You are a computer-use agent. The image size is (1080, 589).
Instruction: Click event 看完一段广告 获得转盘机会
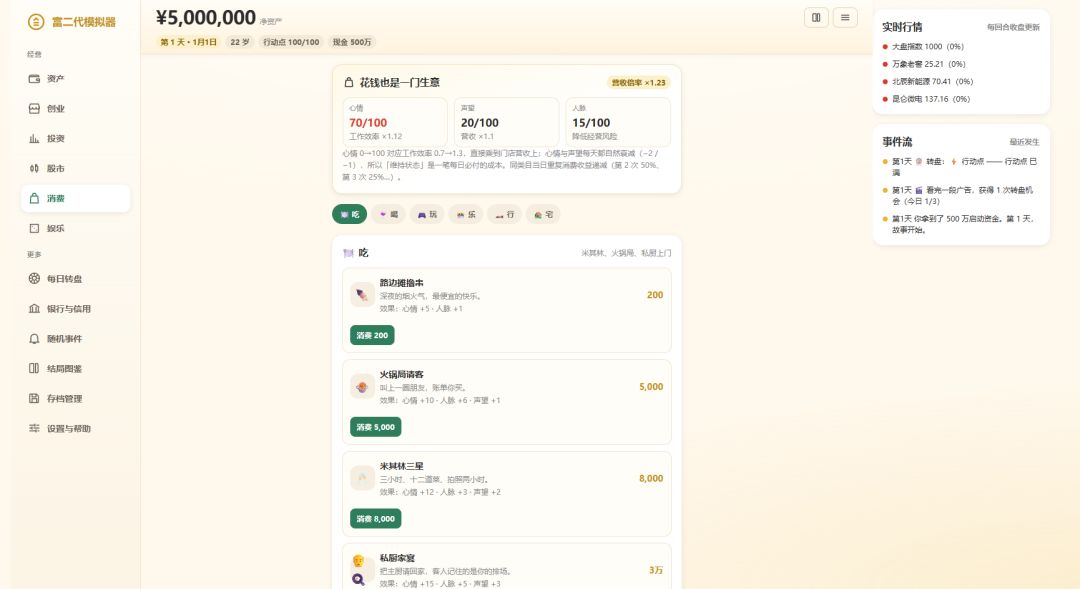[x=962, y=196]
